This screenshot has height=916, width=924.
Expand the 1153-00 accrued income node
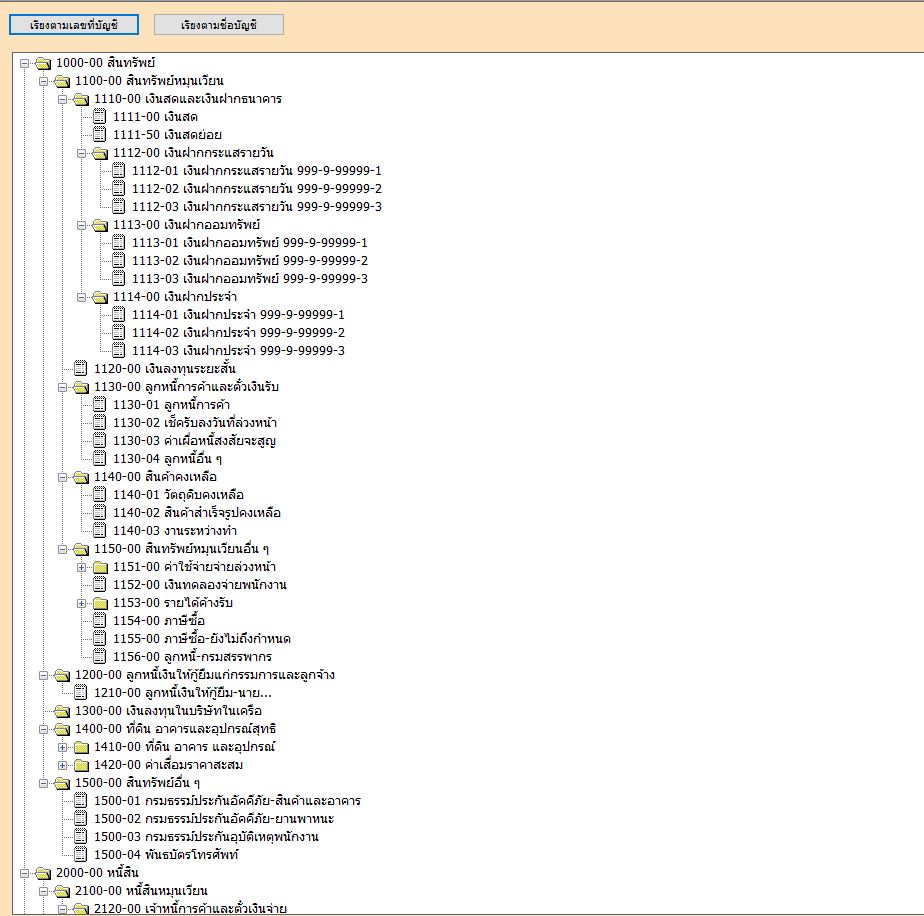[82, 603]
